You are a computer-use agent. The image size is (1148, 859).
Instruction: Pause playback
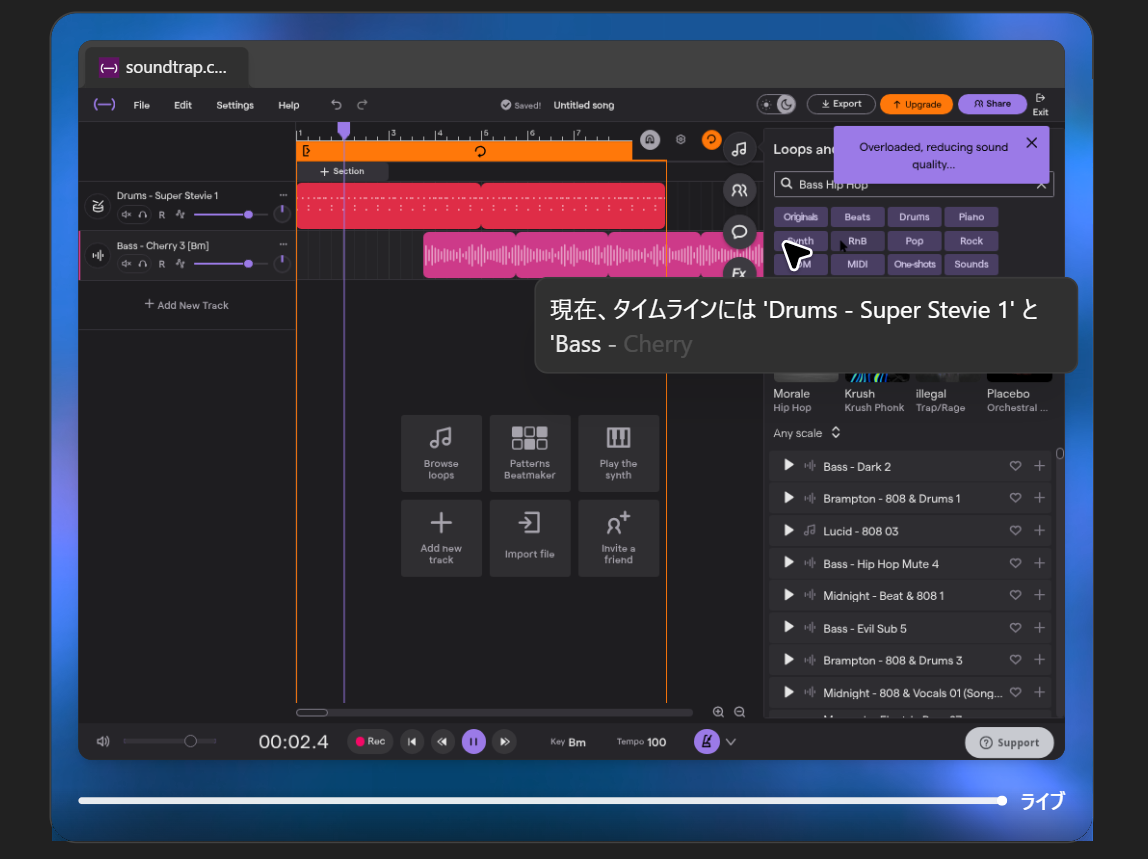coord(474,742)
